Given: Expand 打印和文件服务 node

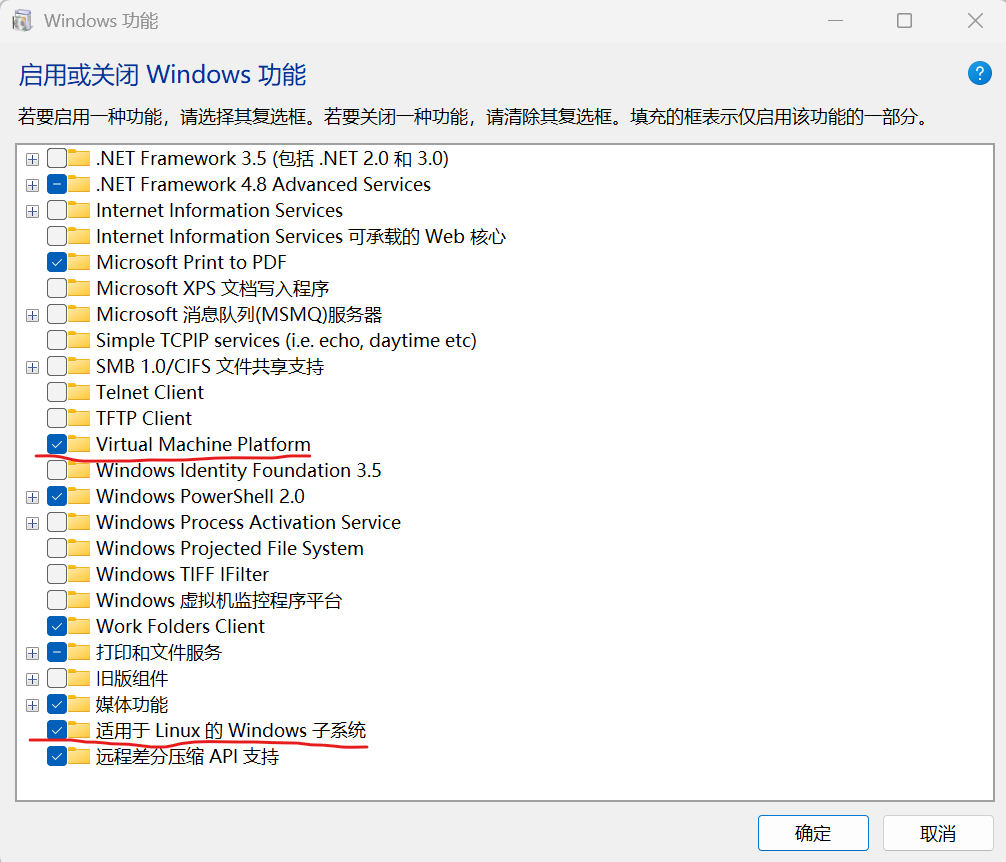Looking at the screenshot, I should pos(32,654).
